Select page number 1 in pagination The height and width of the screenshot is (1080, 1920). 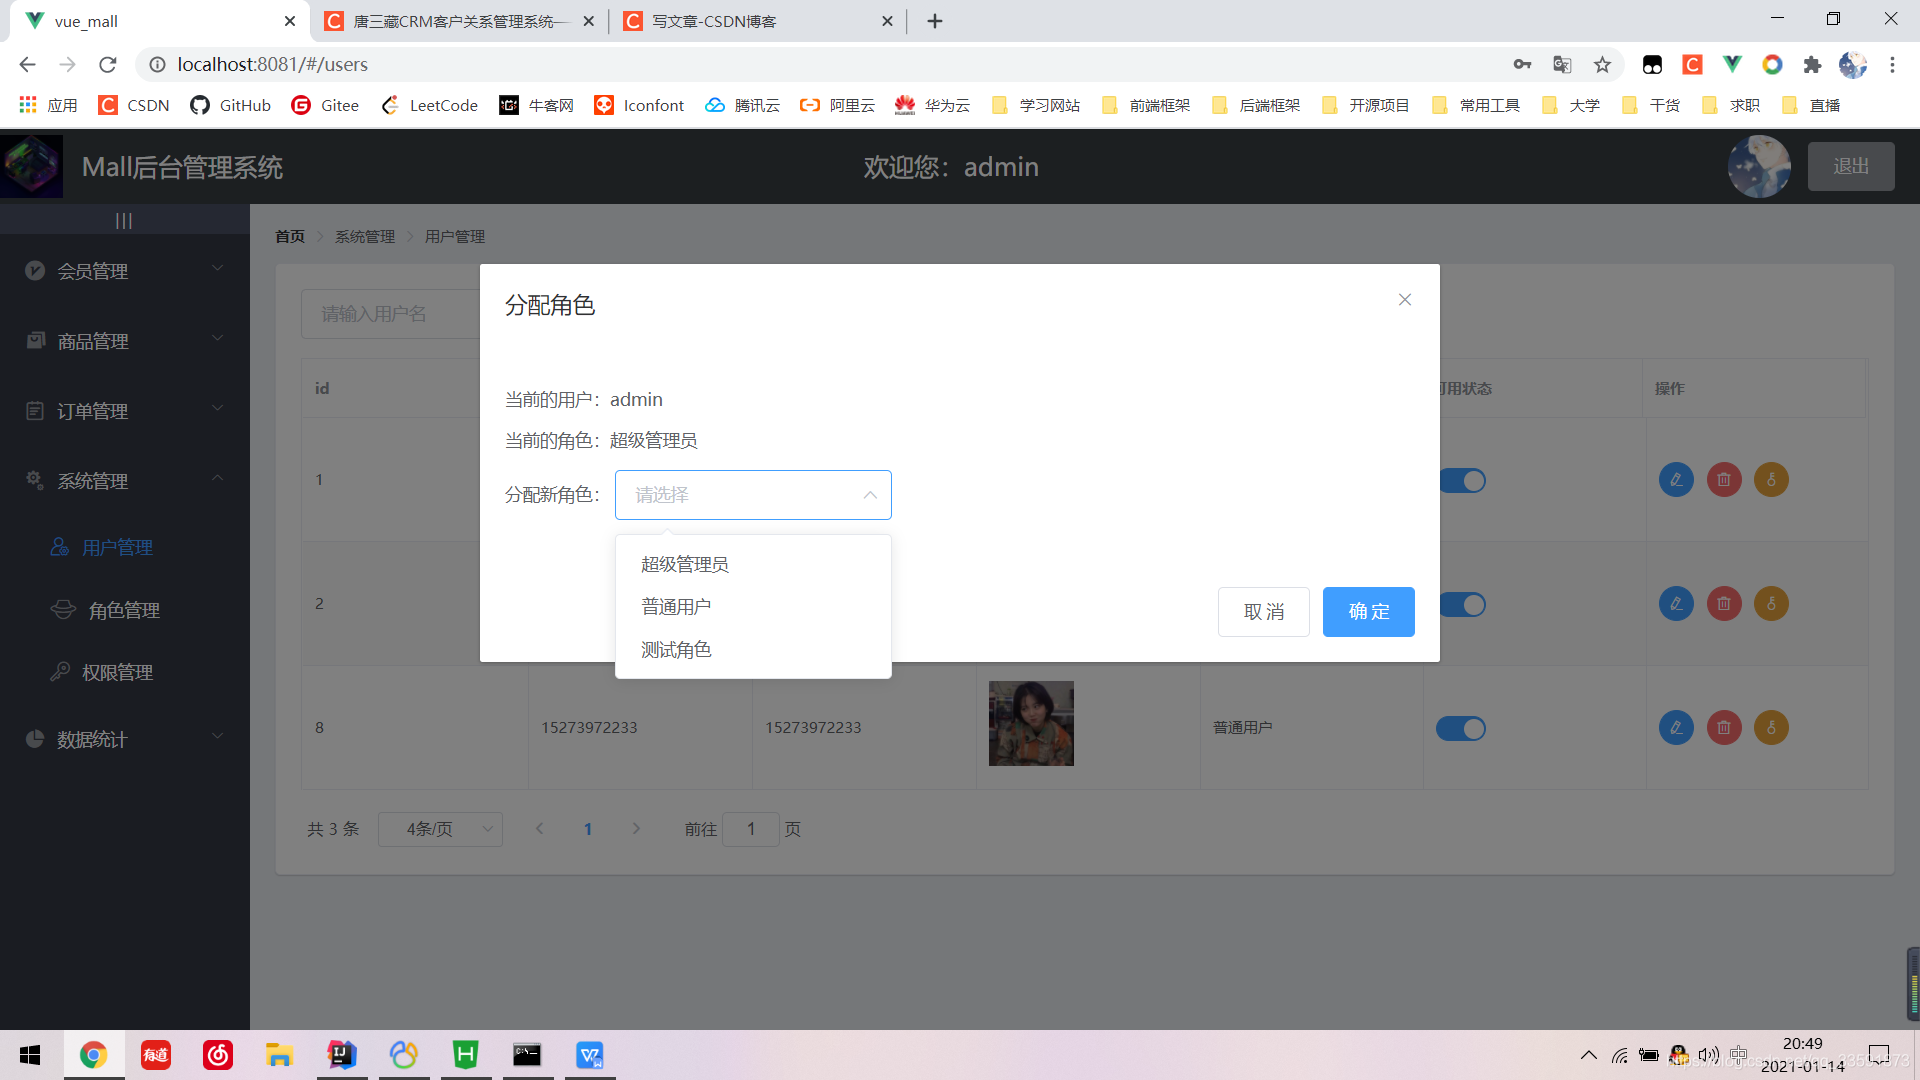pos(588,829)
